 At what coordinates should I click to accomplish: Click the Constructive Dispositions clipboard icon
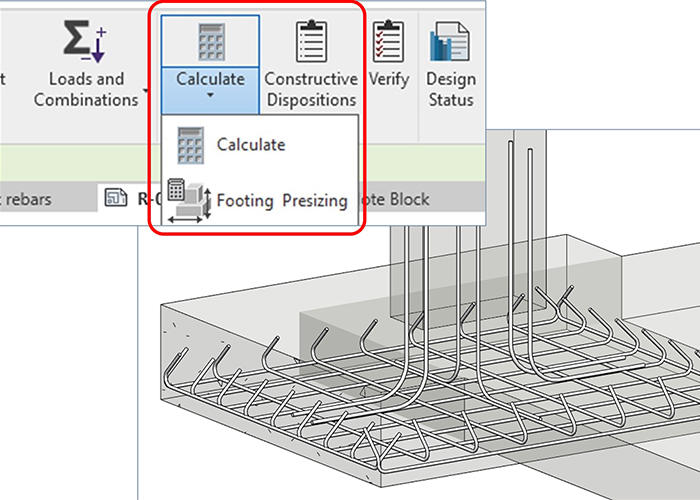(312, 41)
